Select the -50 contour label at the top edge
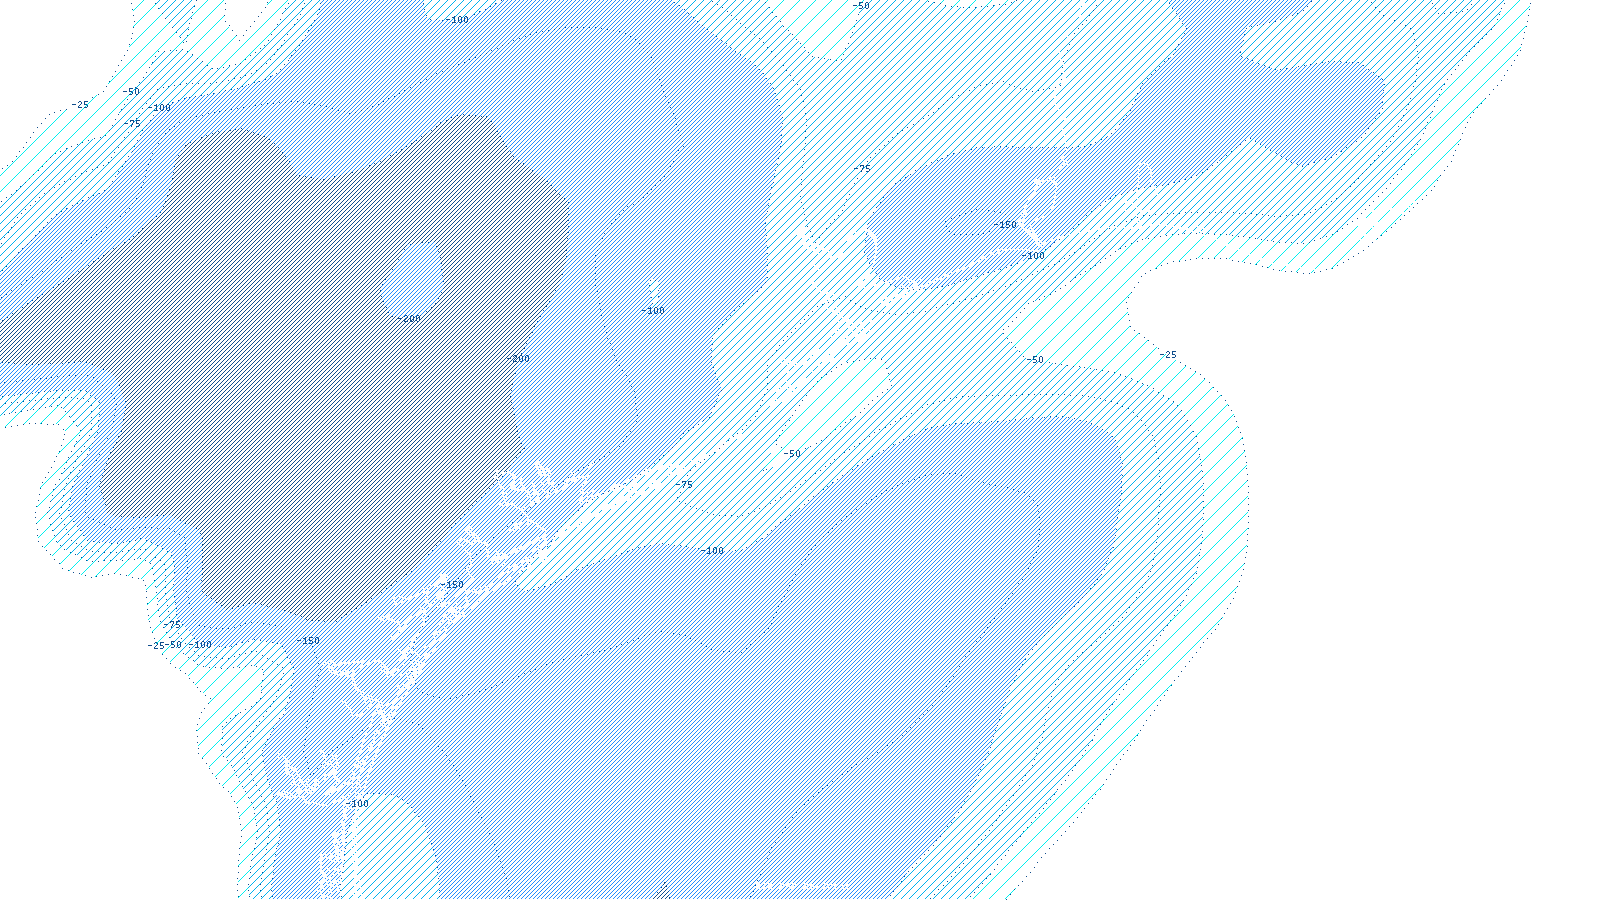 [x=860, y=6]
